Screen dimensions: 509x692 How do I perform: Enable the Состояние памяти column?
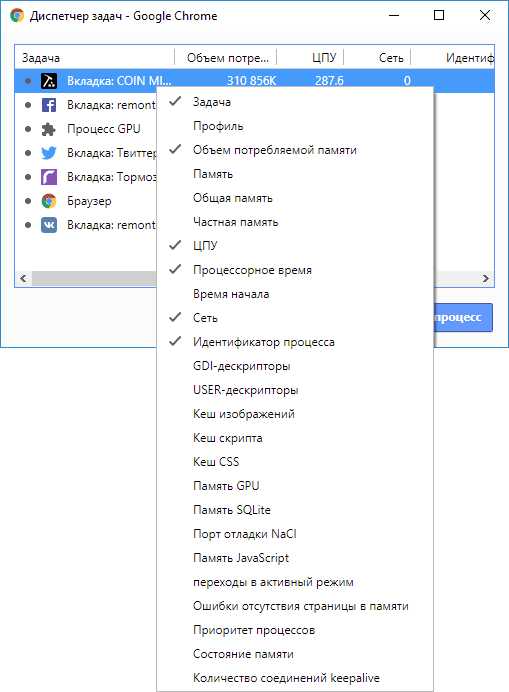(295, 654)
